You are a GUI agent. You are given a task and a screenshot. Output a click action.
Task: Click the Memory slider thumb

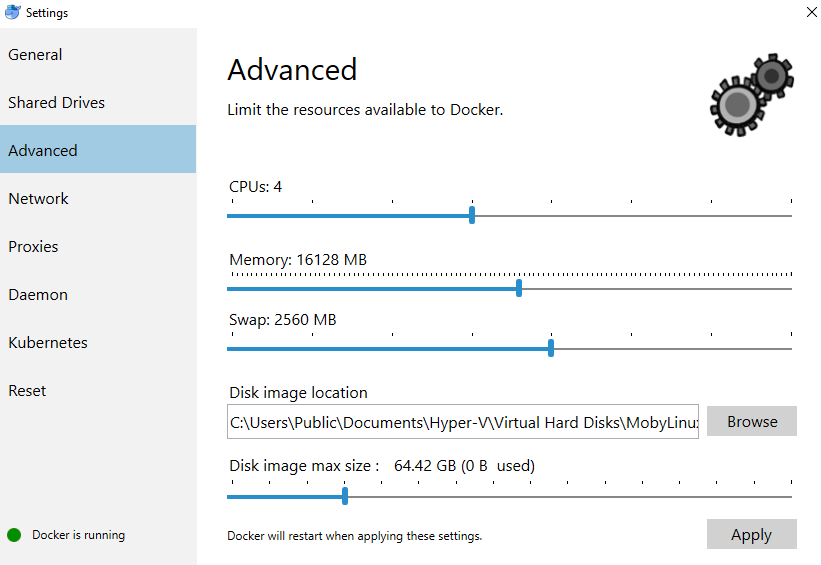pyautogui.click(x=519, y=288)
